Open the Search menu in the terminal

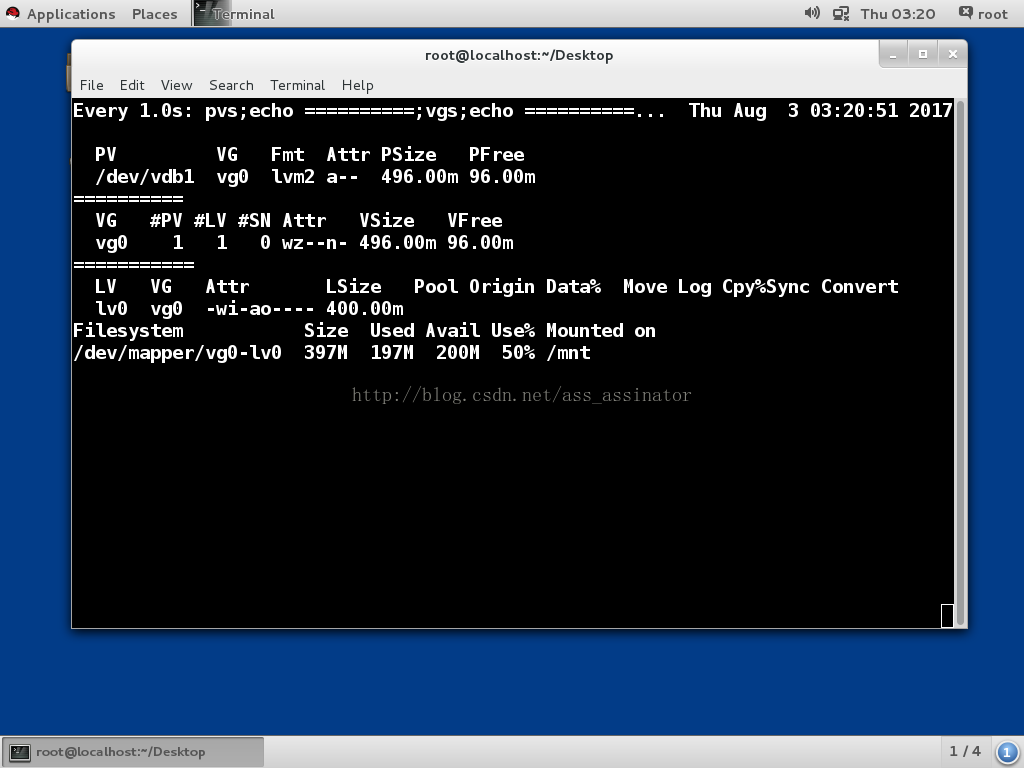[231, 85]
